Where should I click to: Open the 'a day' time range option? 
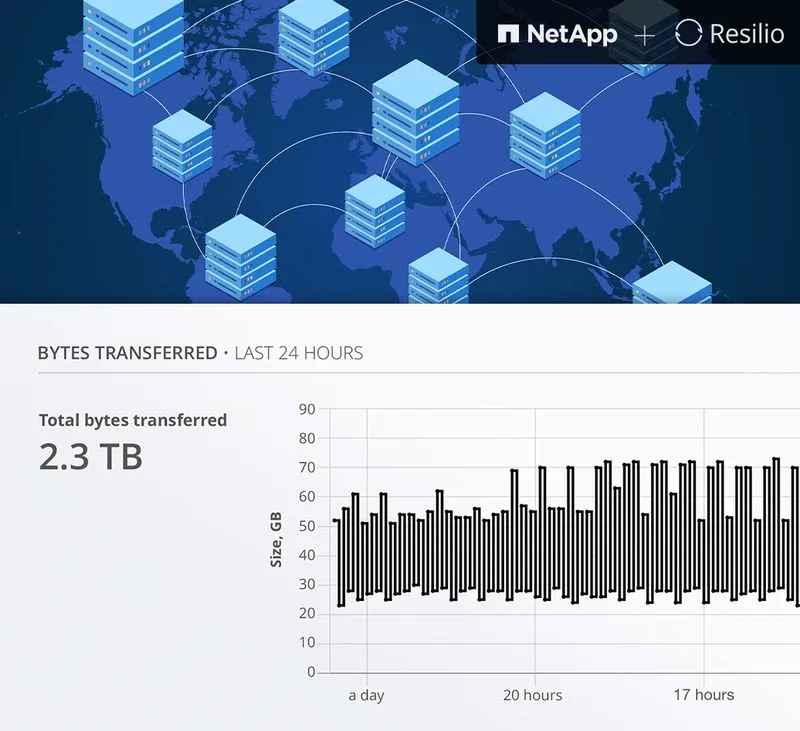pos(366,694)
